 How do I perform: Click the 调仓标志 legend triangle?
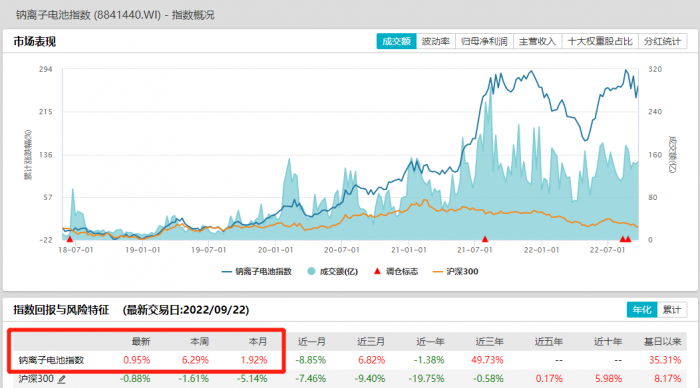pyautogui.click(x=377, y=271)
